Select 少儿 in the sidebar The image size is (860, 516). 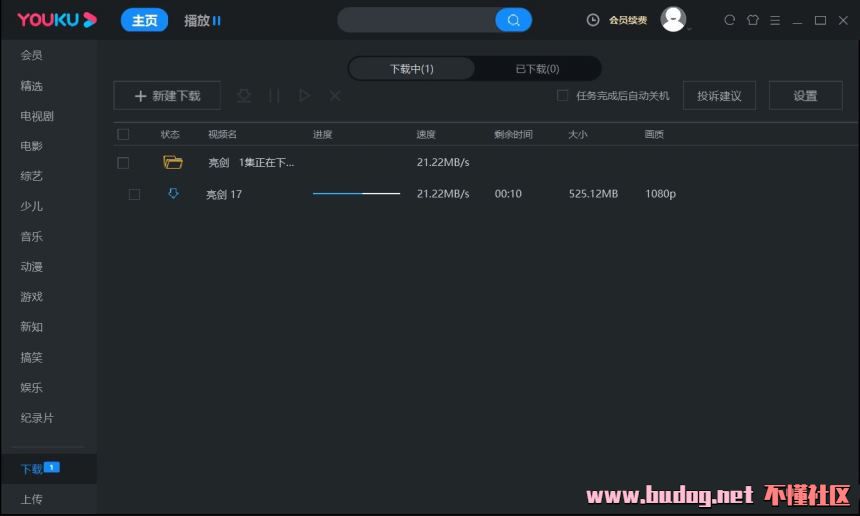(x=31, y=206)
